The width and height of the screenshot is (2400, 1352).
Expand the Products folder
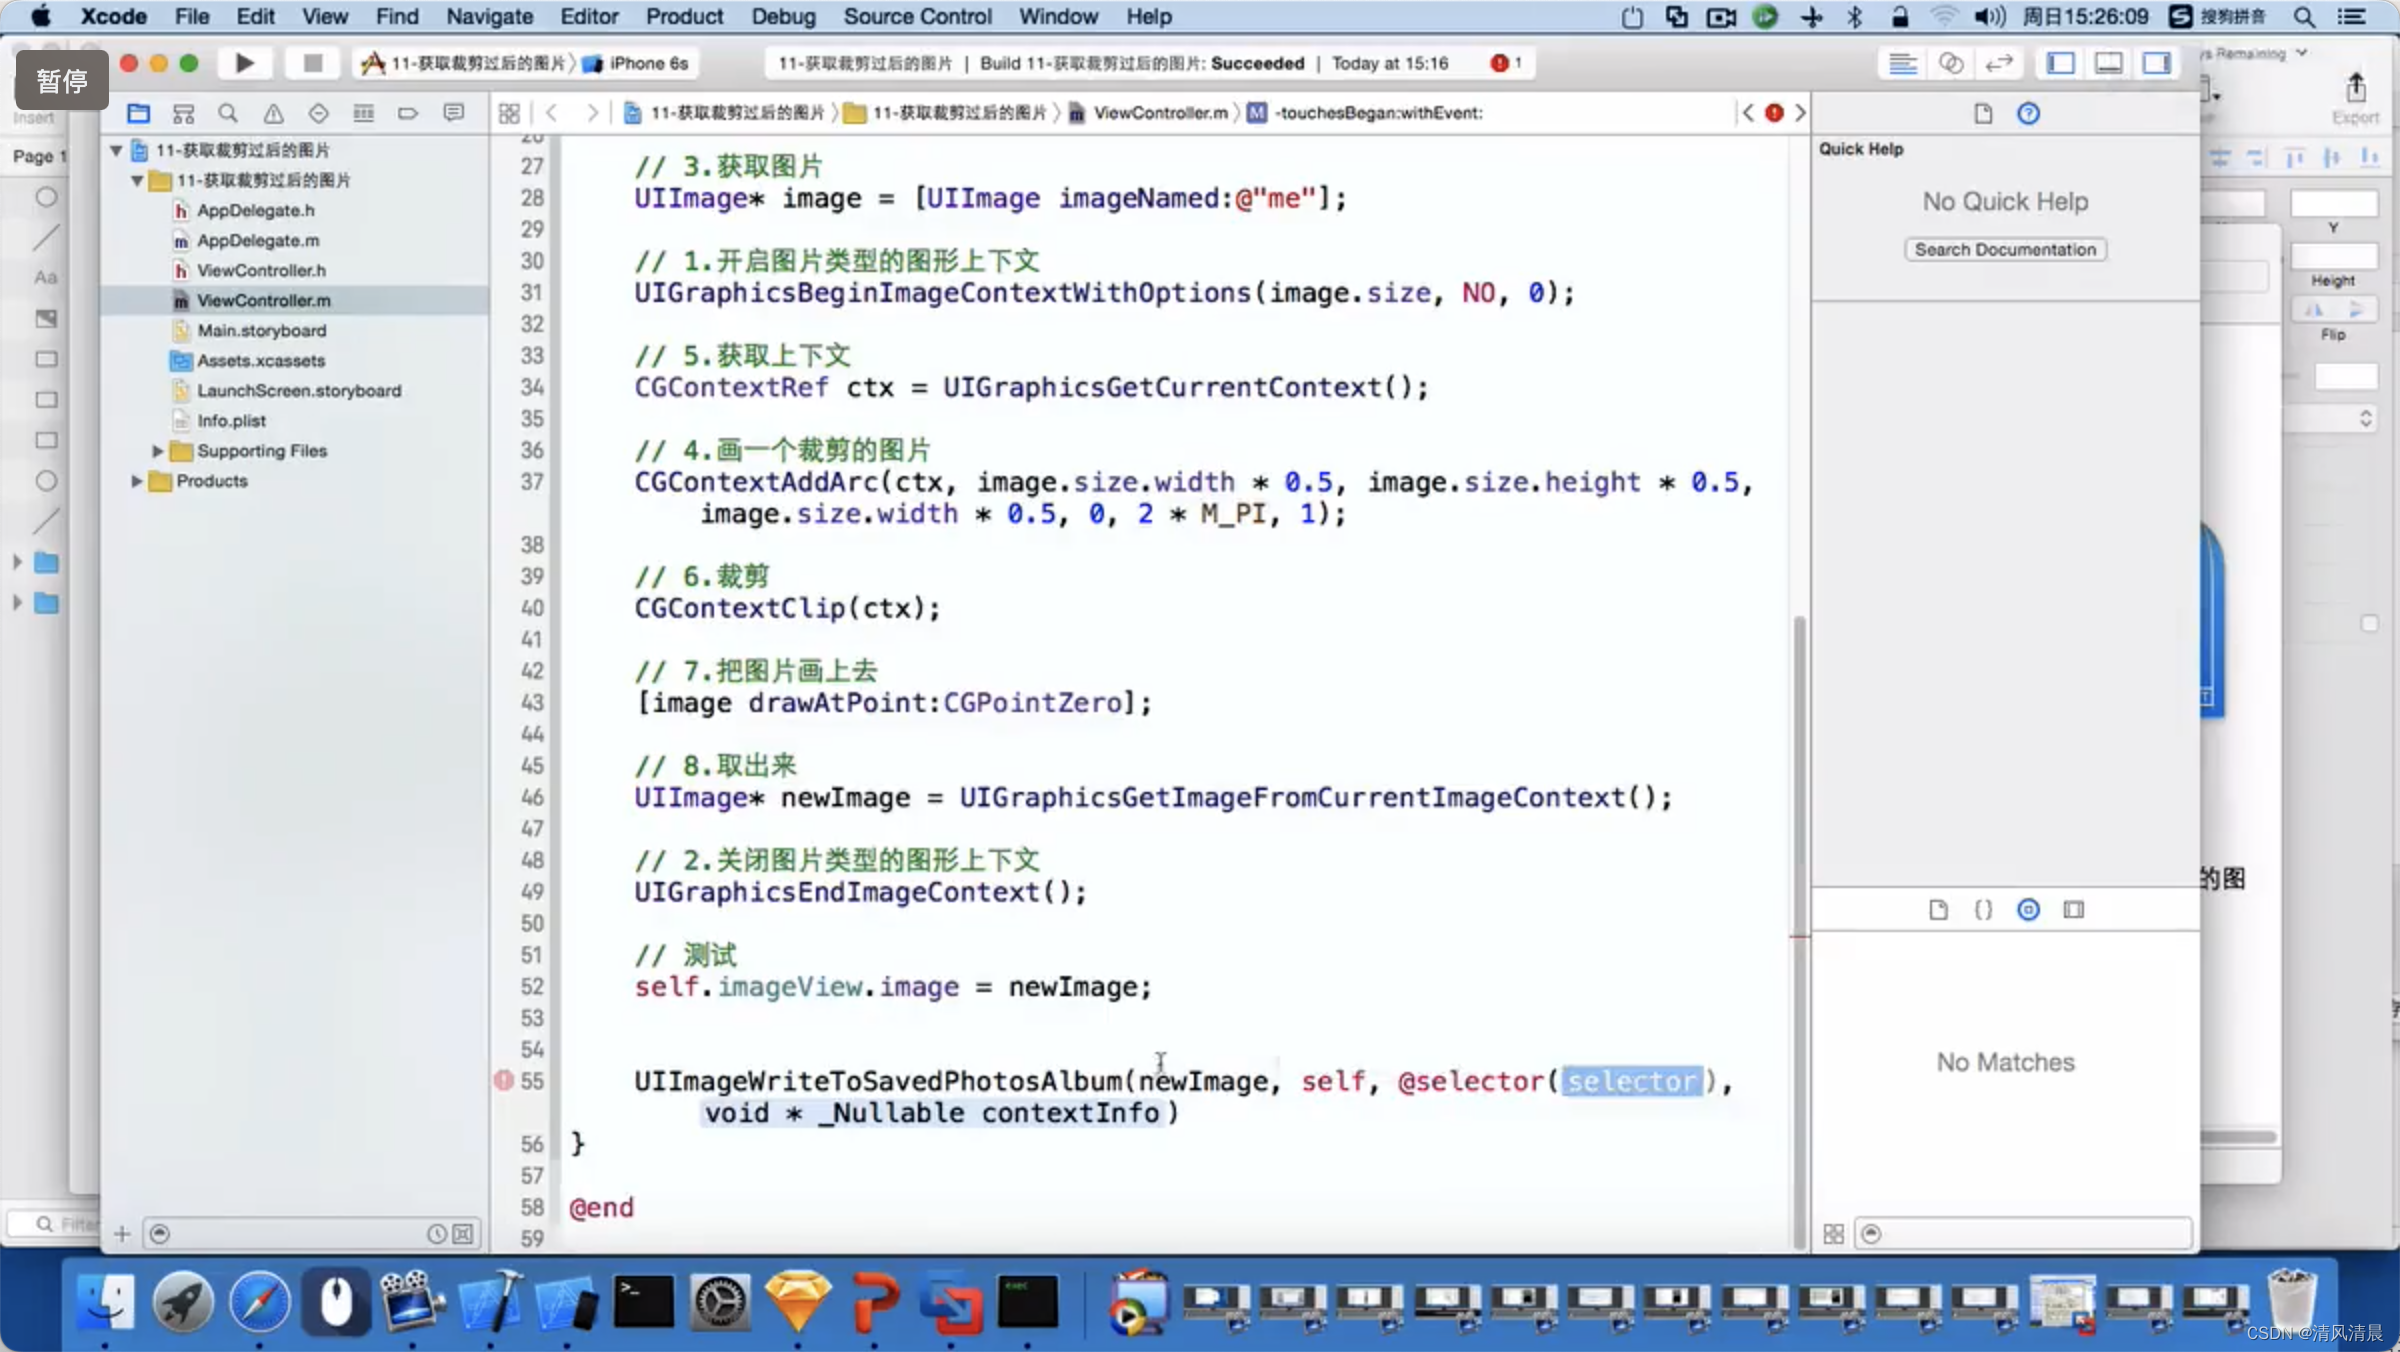(x=136, y=481)
